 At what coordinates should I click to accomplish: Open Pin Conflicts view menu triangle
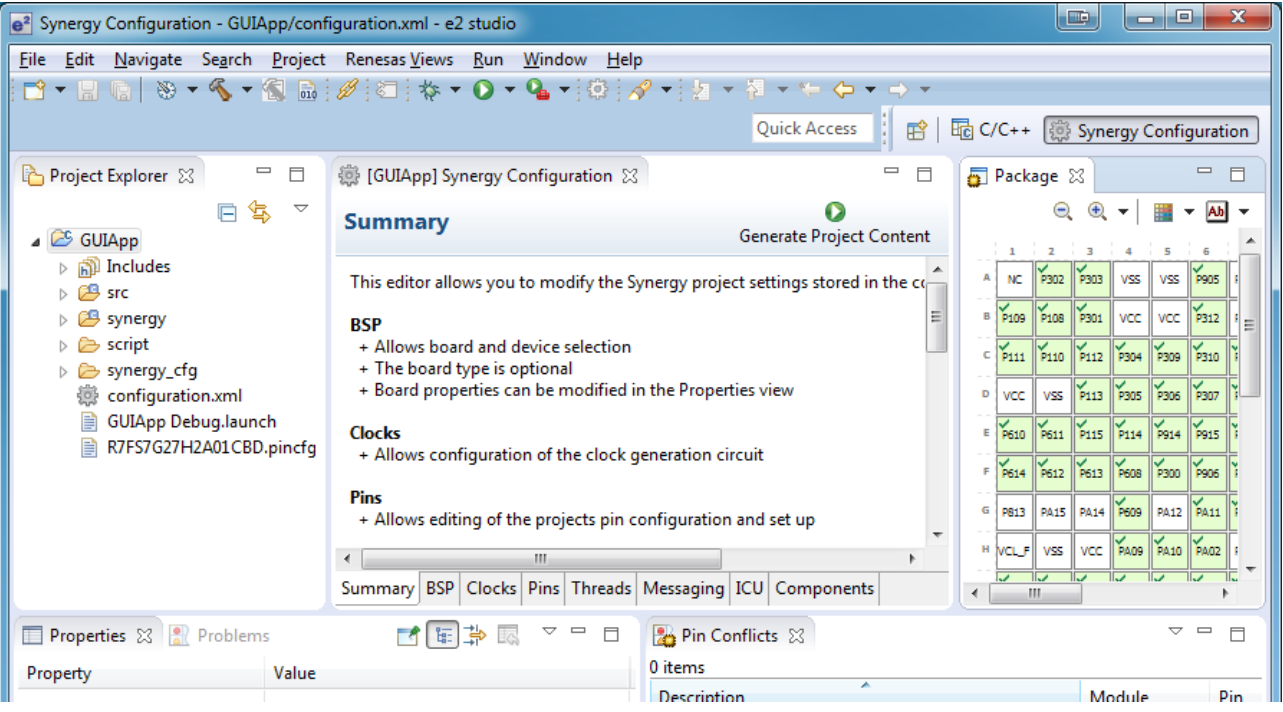point(1176,631)
